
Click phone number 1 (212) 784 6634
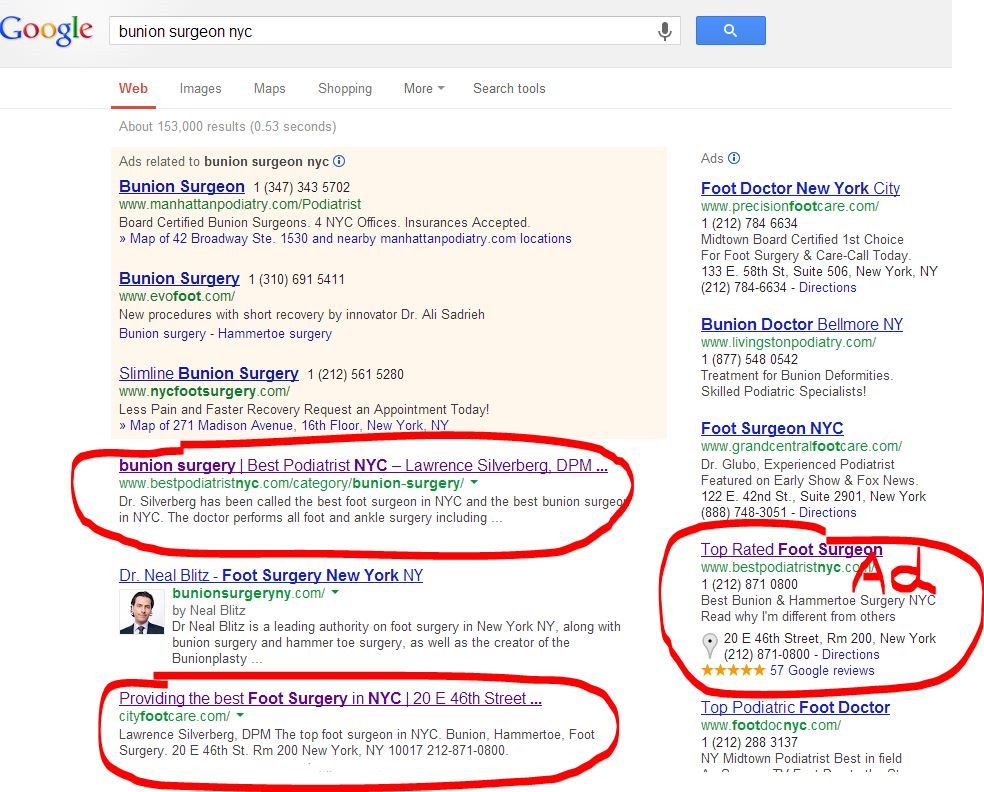click(x=749, y=223)
